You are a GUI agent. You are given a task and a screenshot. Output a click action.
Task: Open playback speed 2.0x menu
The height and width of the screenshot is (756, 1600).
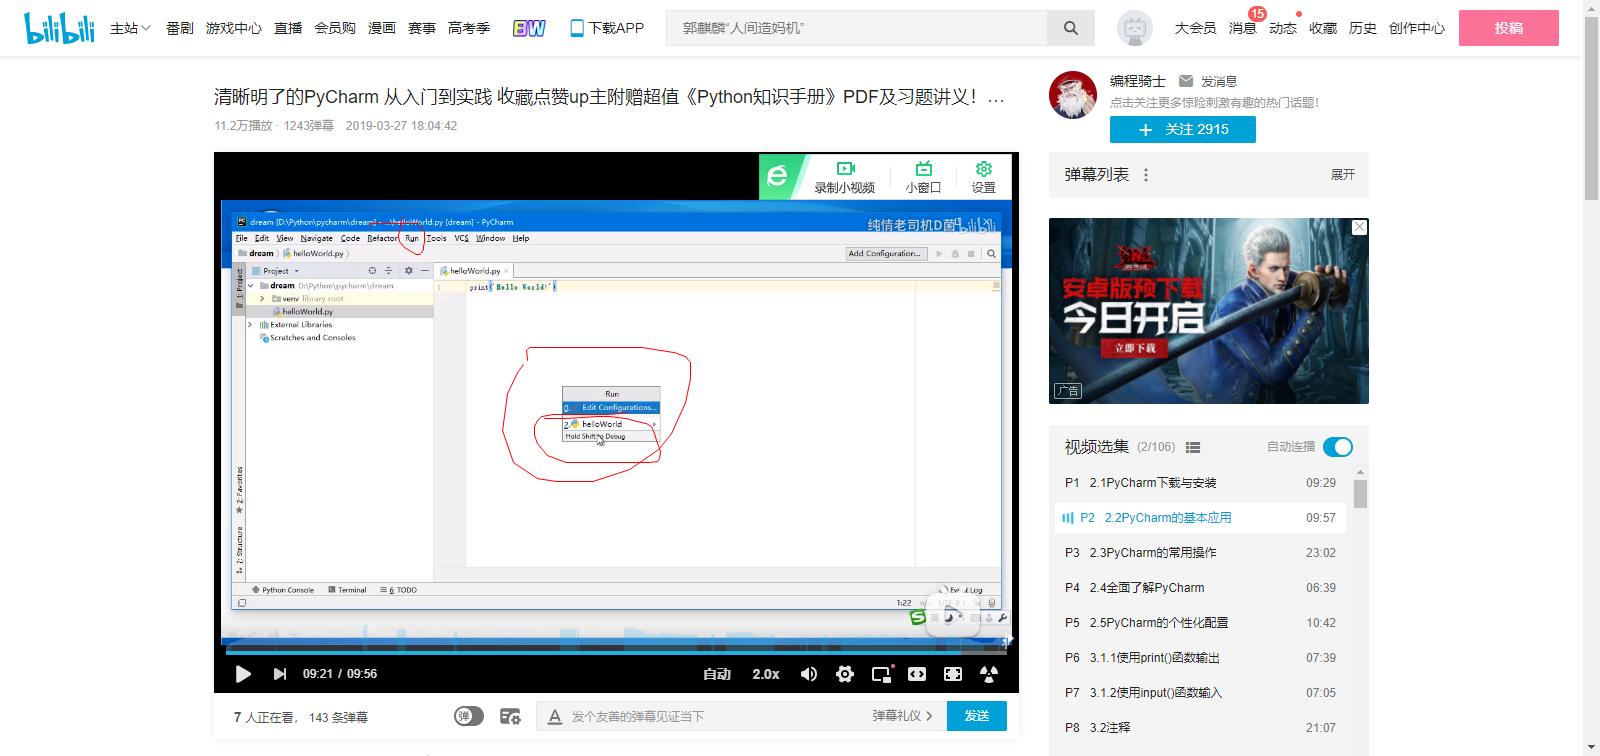click(766, 674)
